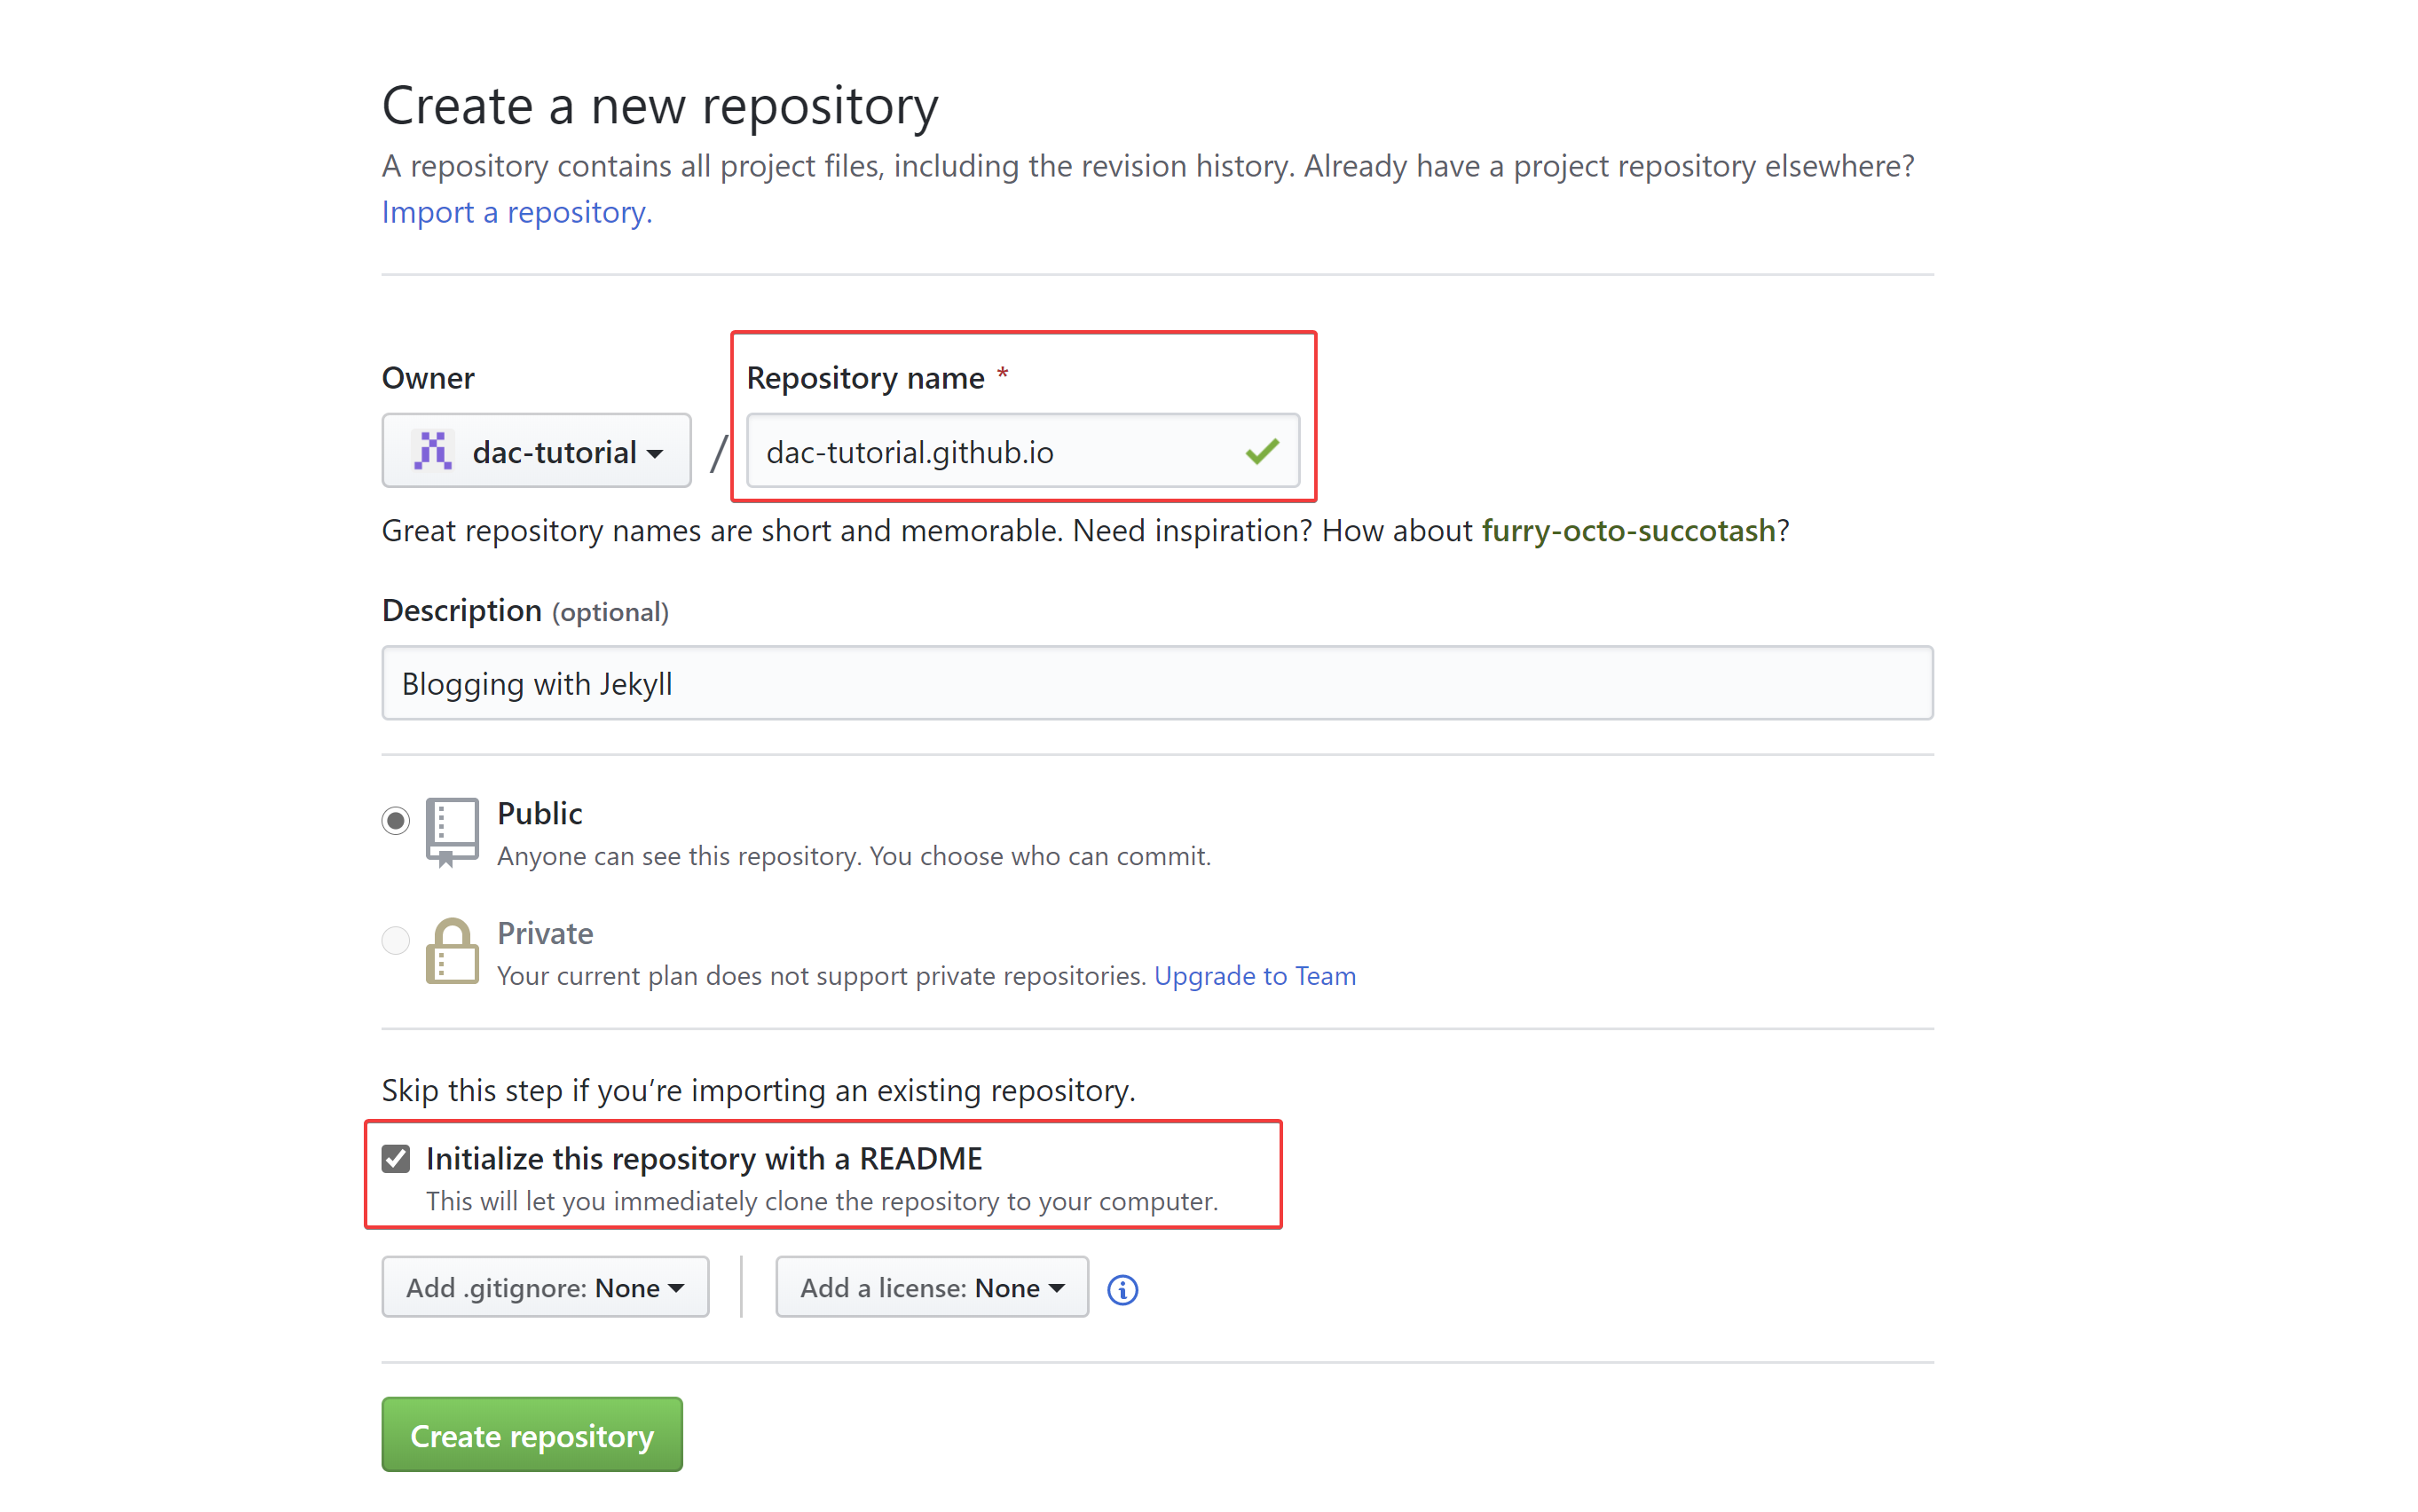Click the license info icon
2418x1512 pixels.
[x=1122, y=1289]
